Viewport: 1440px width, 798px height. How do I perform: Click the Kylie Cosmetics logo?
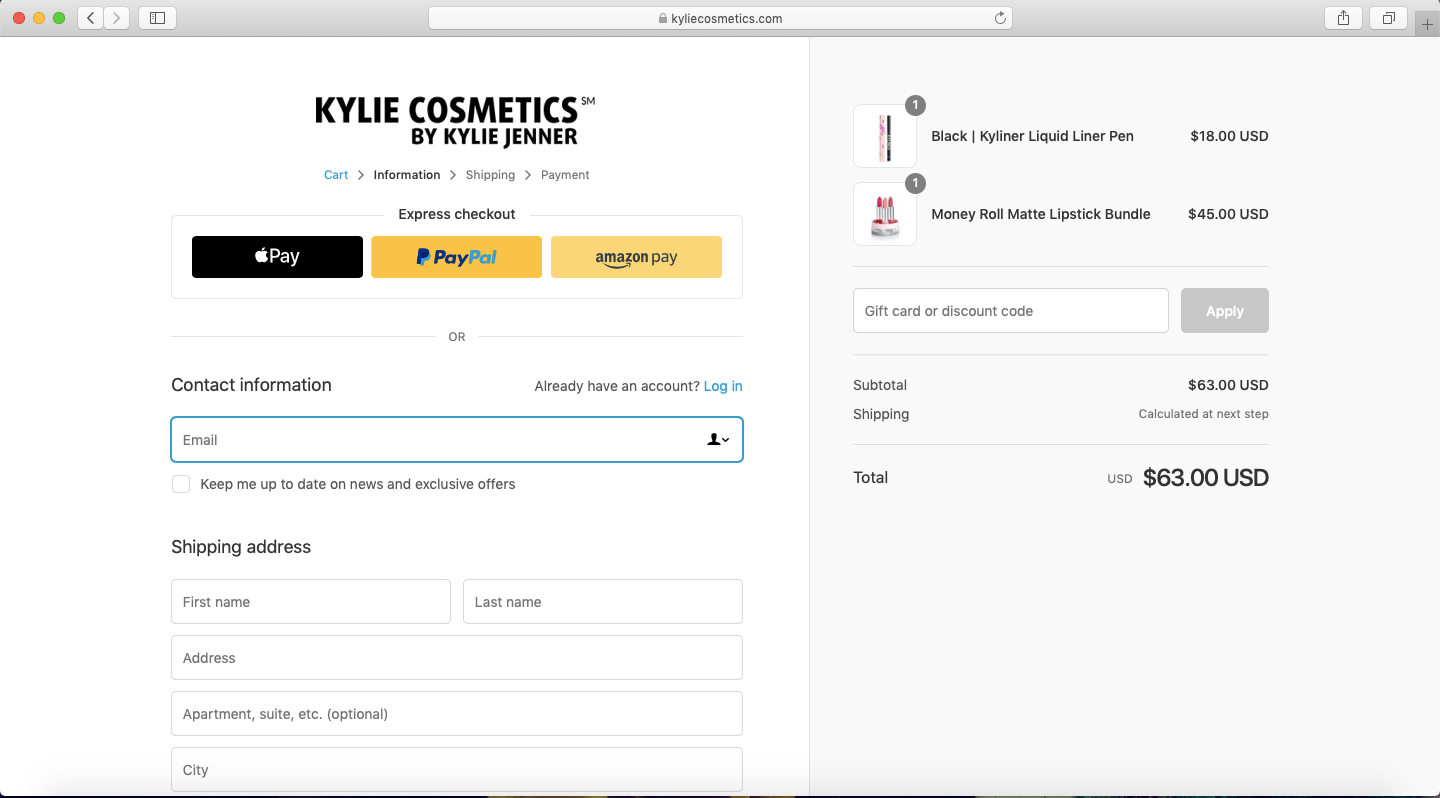(455, 122)
